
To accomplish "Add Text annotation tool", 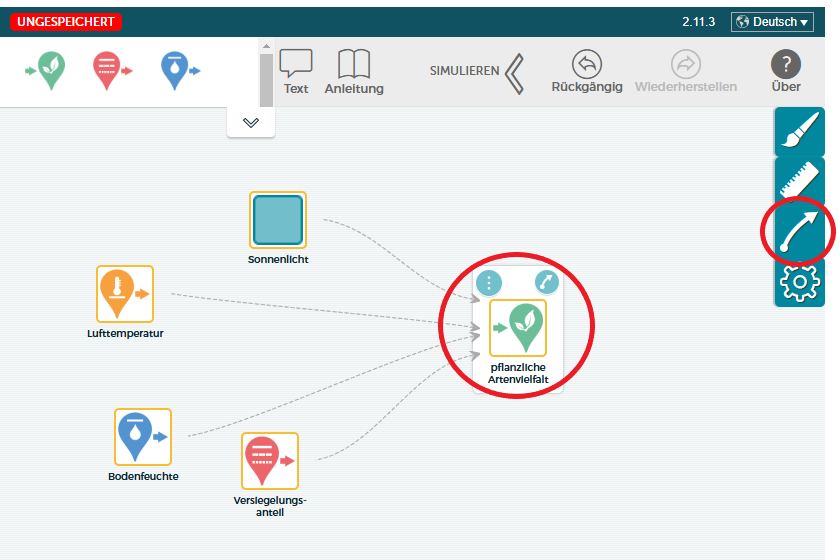I will click(x=296, y=71).
